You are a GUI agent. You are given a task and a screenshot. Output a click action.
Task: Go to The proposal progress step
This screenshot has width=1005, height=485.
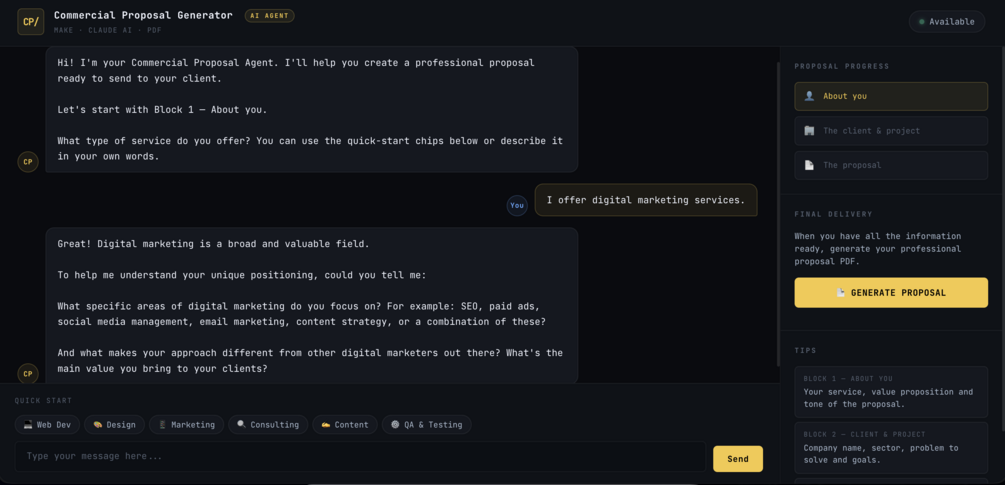pos(891,165)
